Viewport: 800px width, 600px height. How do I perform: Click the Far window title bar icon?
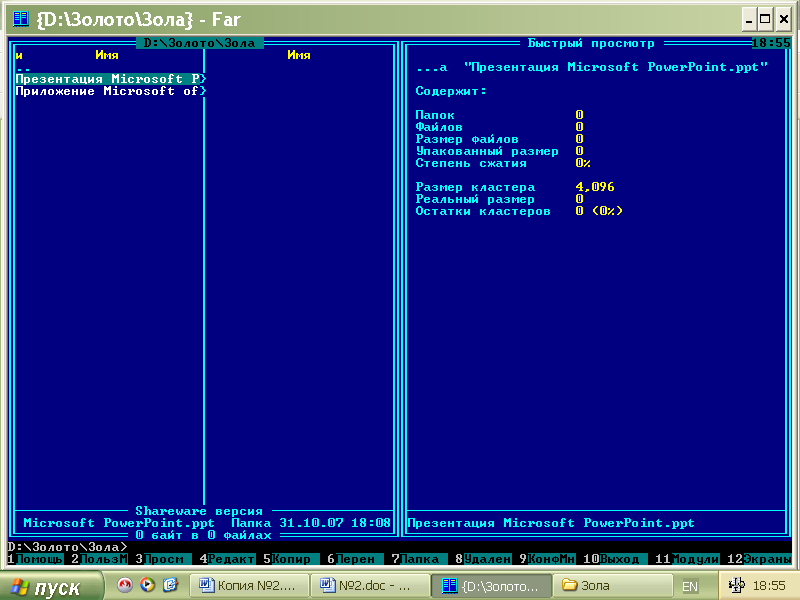(x=21, y=19)
